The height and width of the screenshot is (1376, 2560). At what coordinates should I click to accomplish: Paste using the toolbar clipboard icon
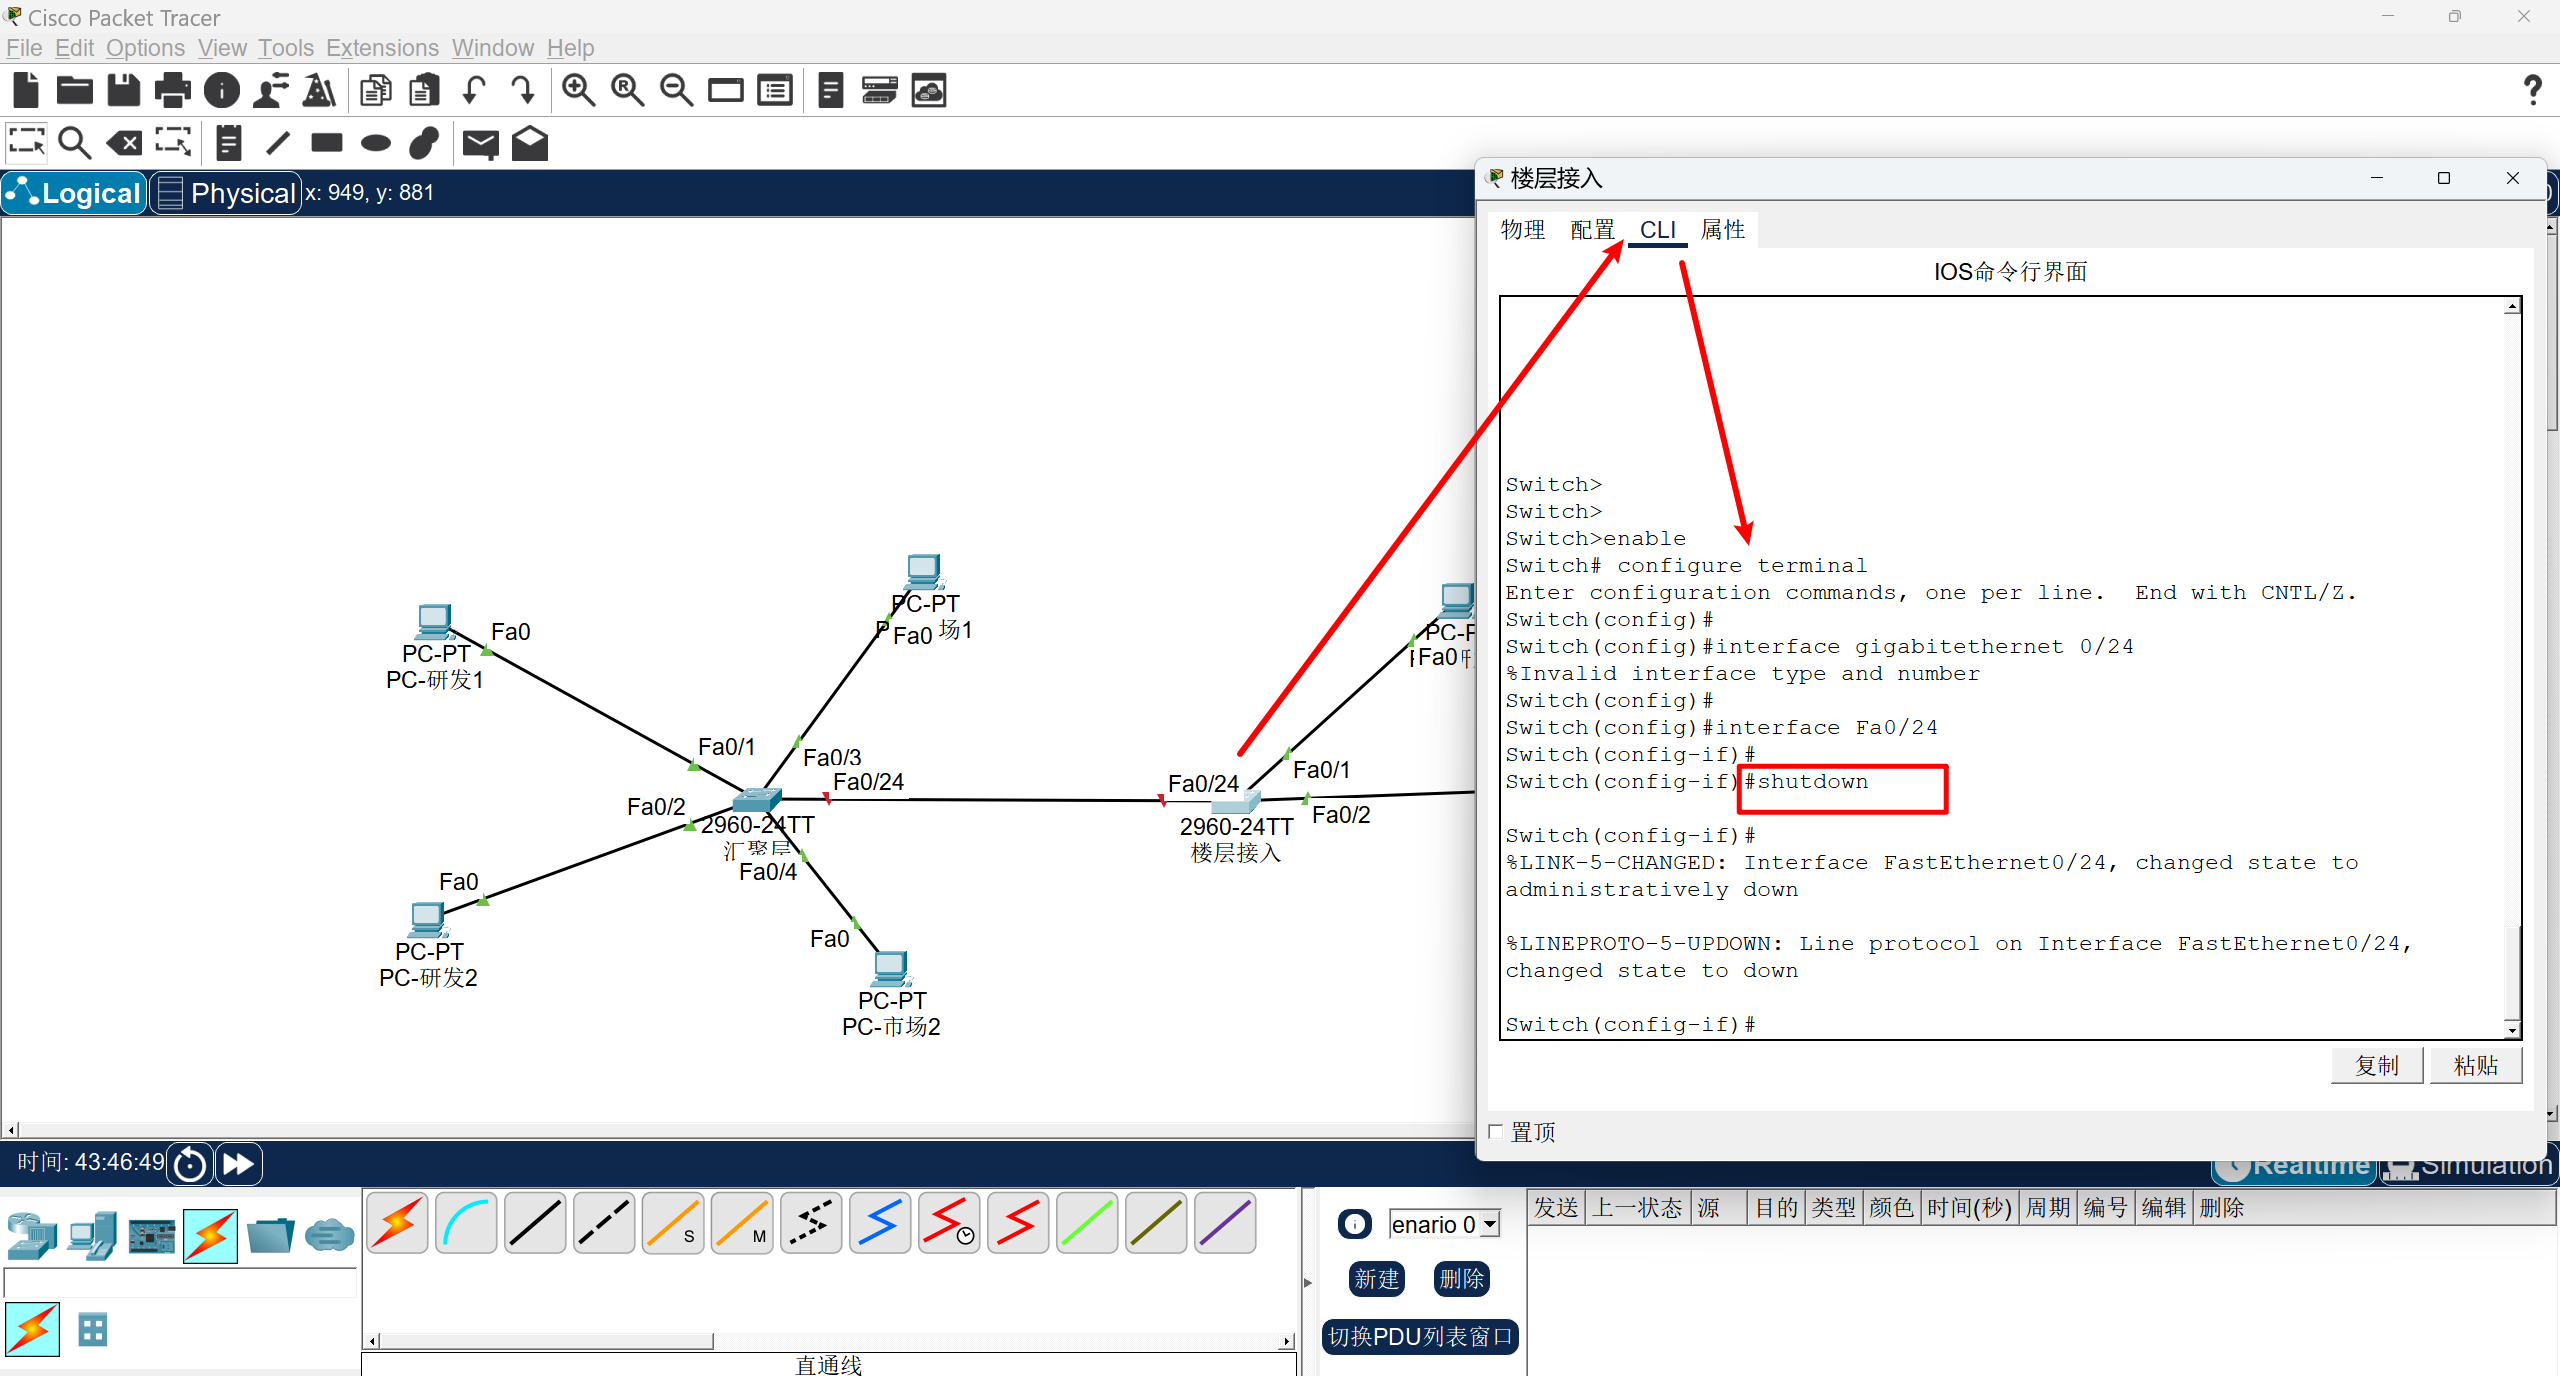425,91
